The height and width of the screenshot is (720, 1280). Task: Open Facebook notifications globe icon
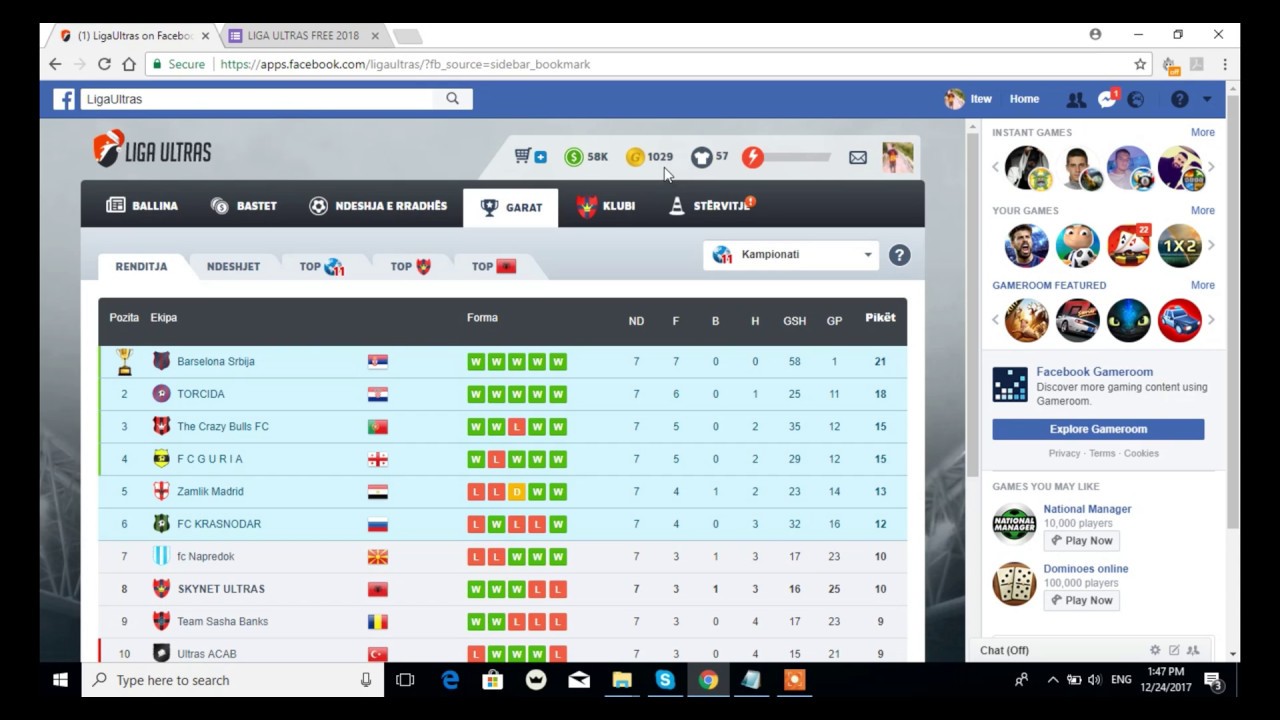1136,99
